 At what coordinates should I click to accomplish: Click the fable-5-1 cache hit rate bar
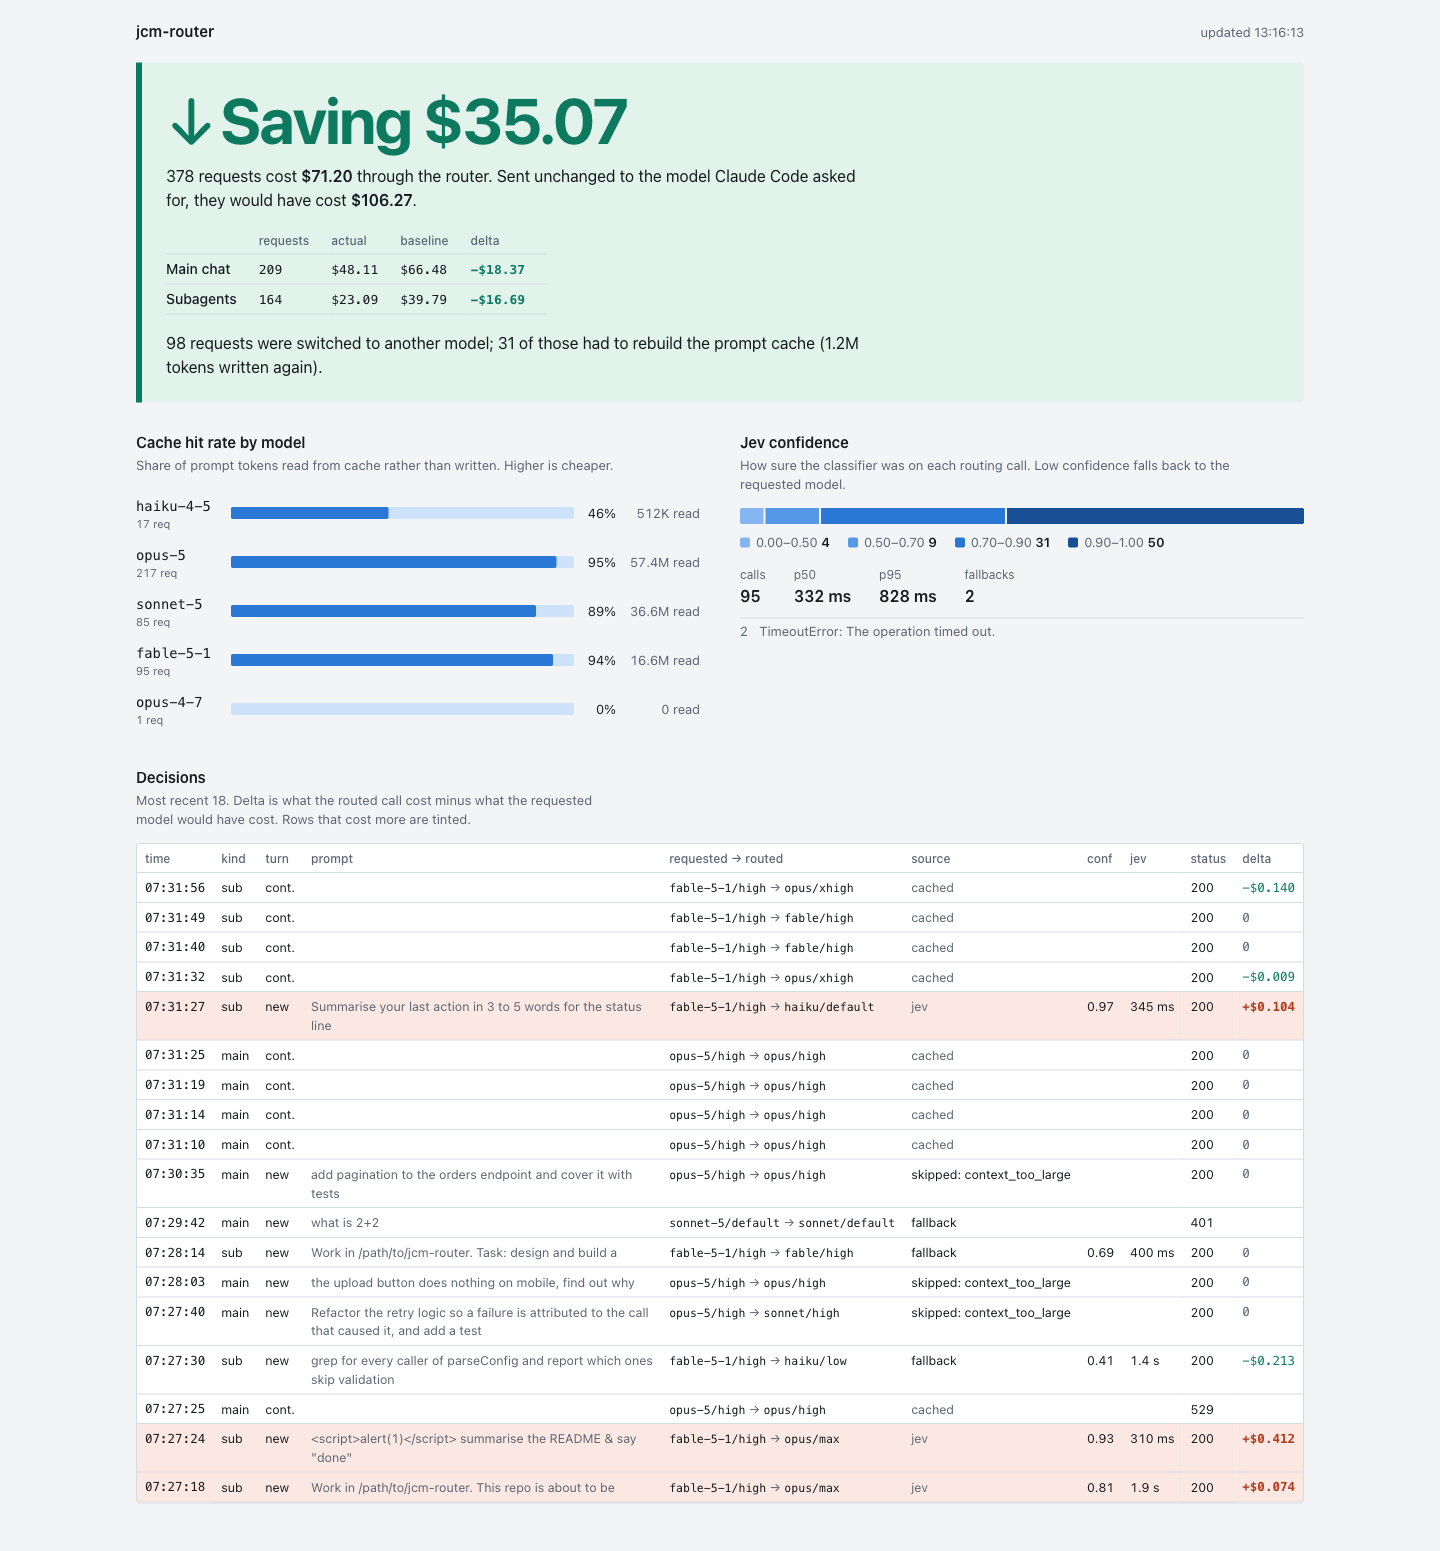coord(402,660)
